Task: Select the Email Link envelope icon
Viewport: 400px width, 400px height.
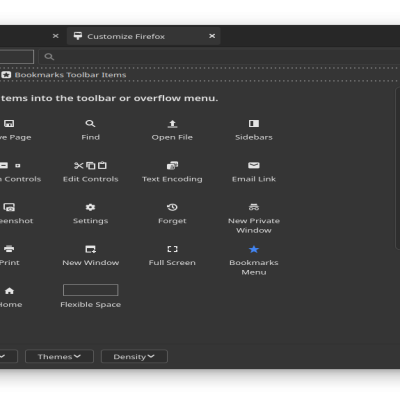Action: 254,166
